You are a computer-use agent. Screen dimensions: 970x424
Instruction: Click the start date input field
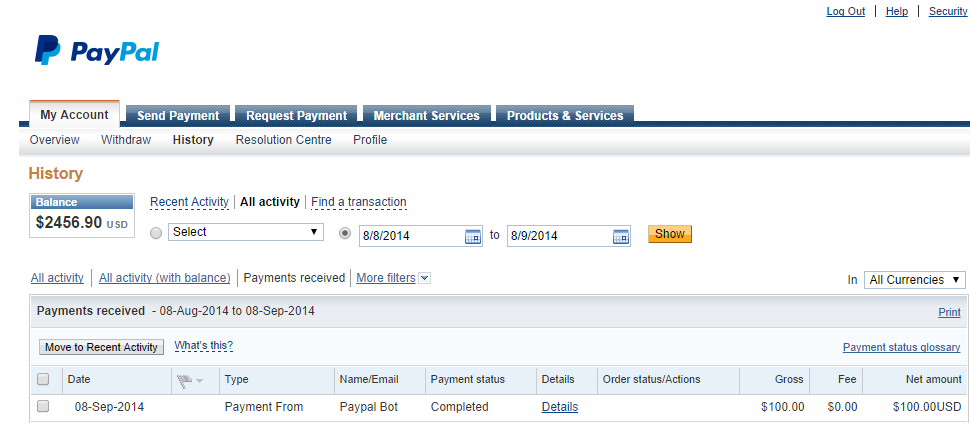coord(410,236)
